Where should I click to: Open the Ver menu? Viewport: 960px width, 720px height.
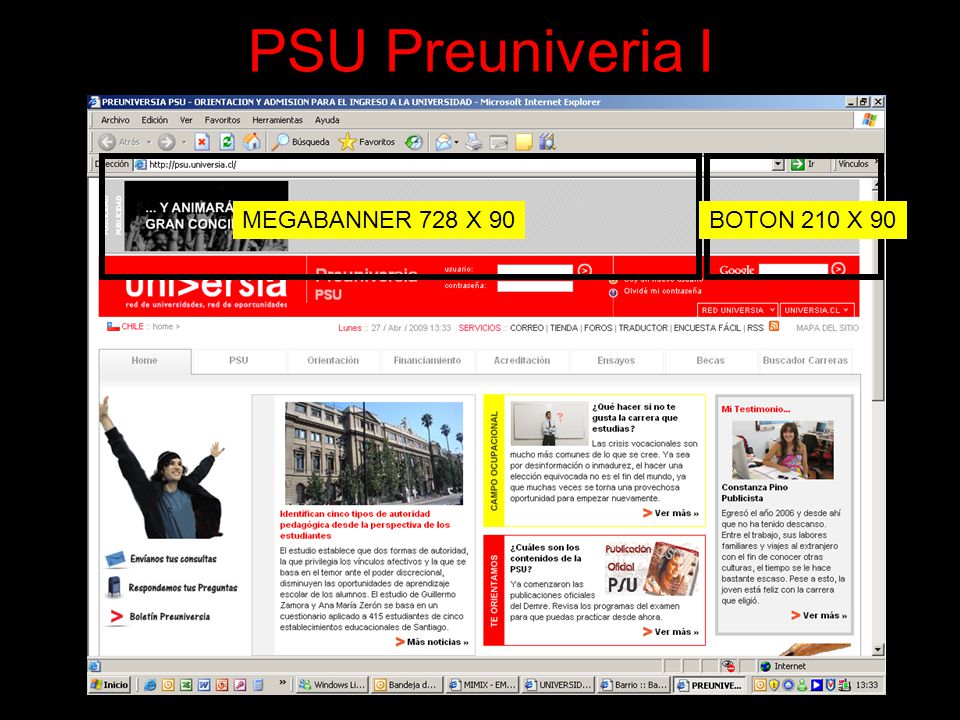click(x=186, y=120)
